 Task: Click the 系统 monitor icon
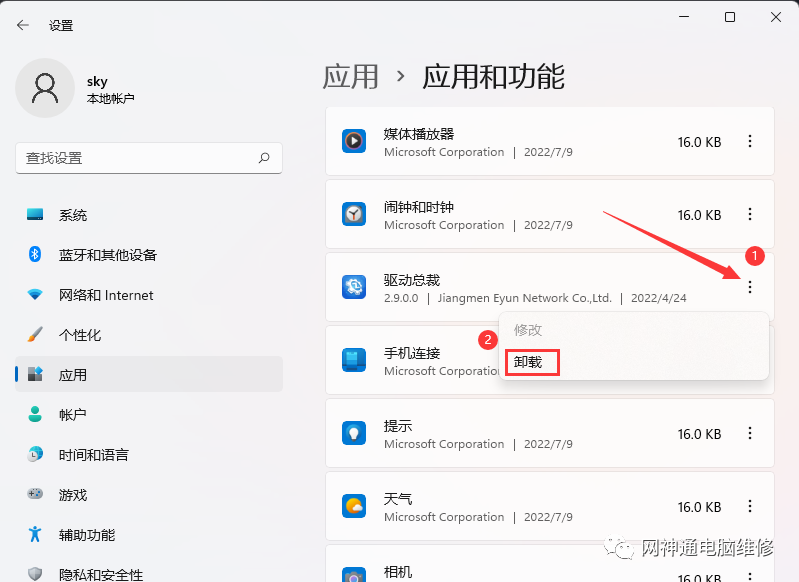point(35,215)
